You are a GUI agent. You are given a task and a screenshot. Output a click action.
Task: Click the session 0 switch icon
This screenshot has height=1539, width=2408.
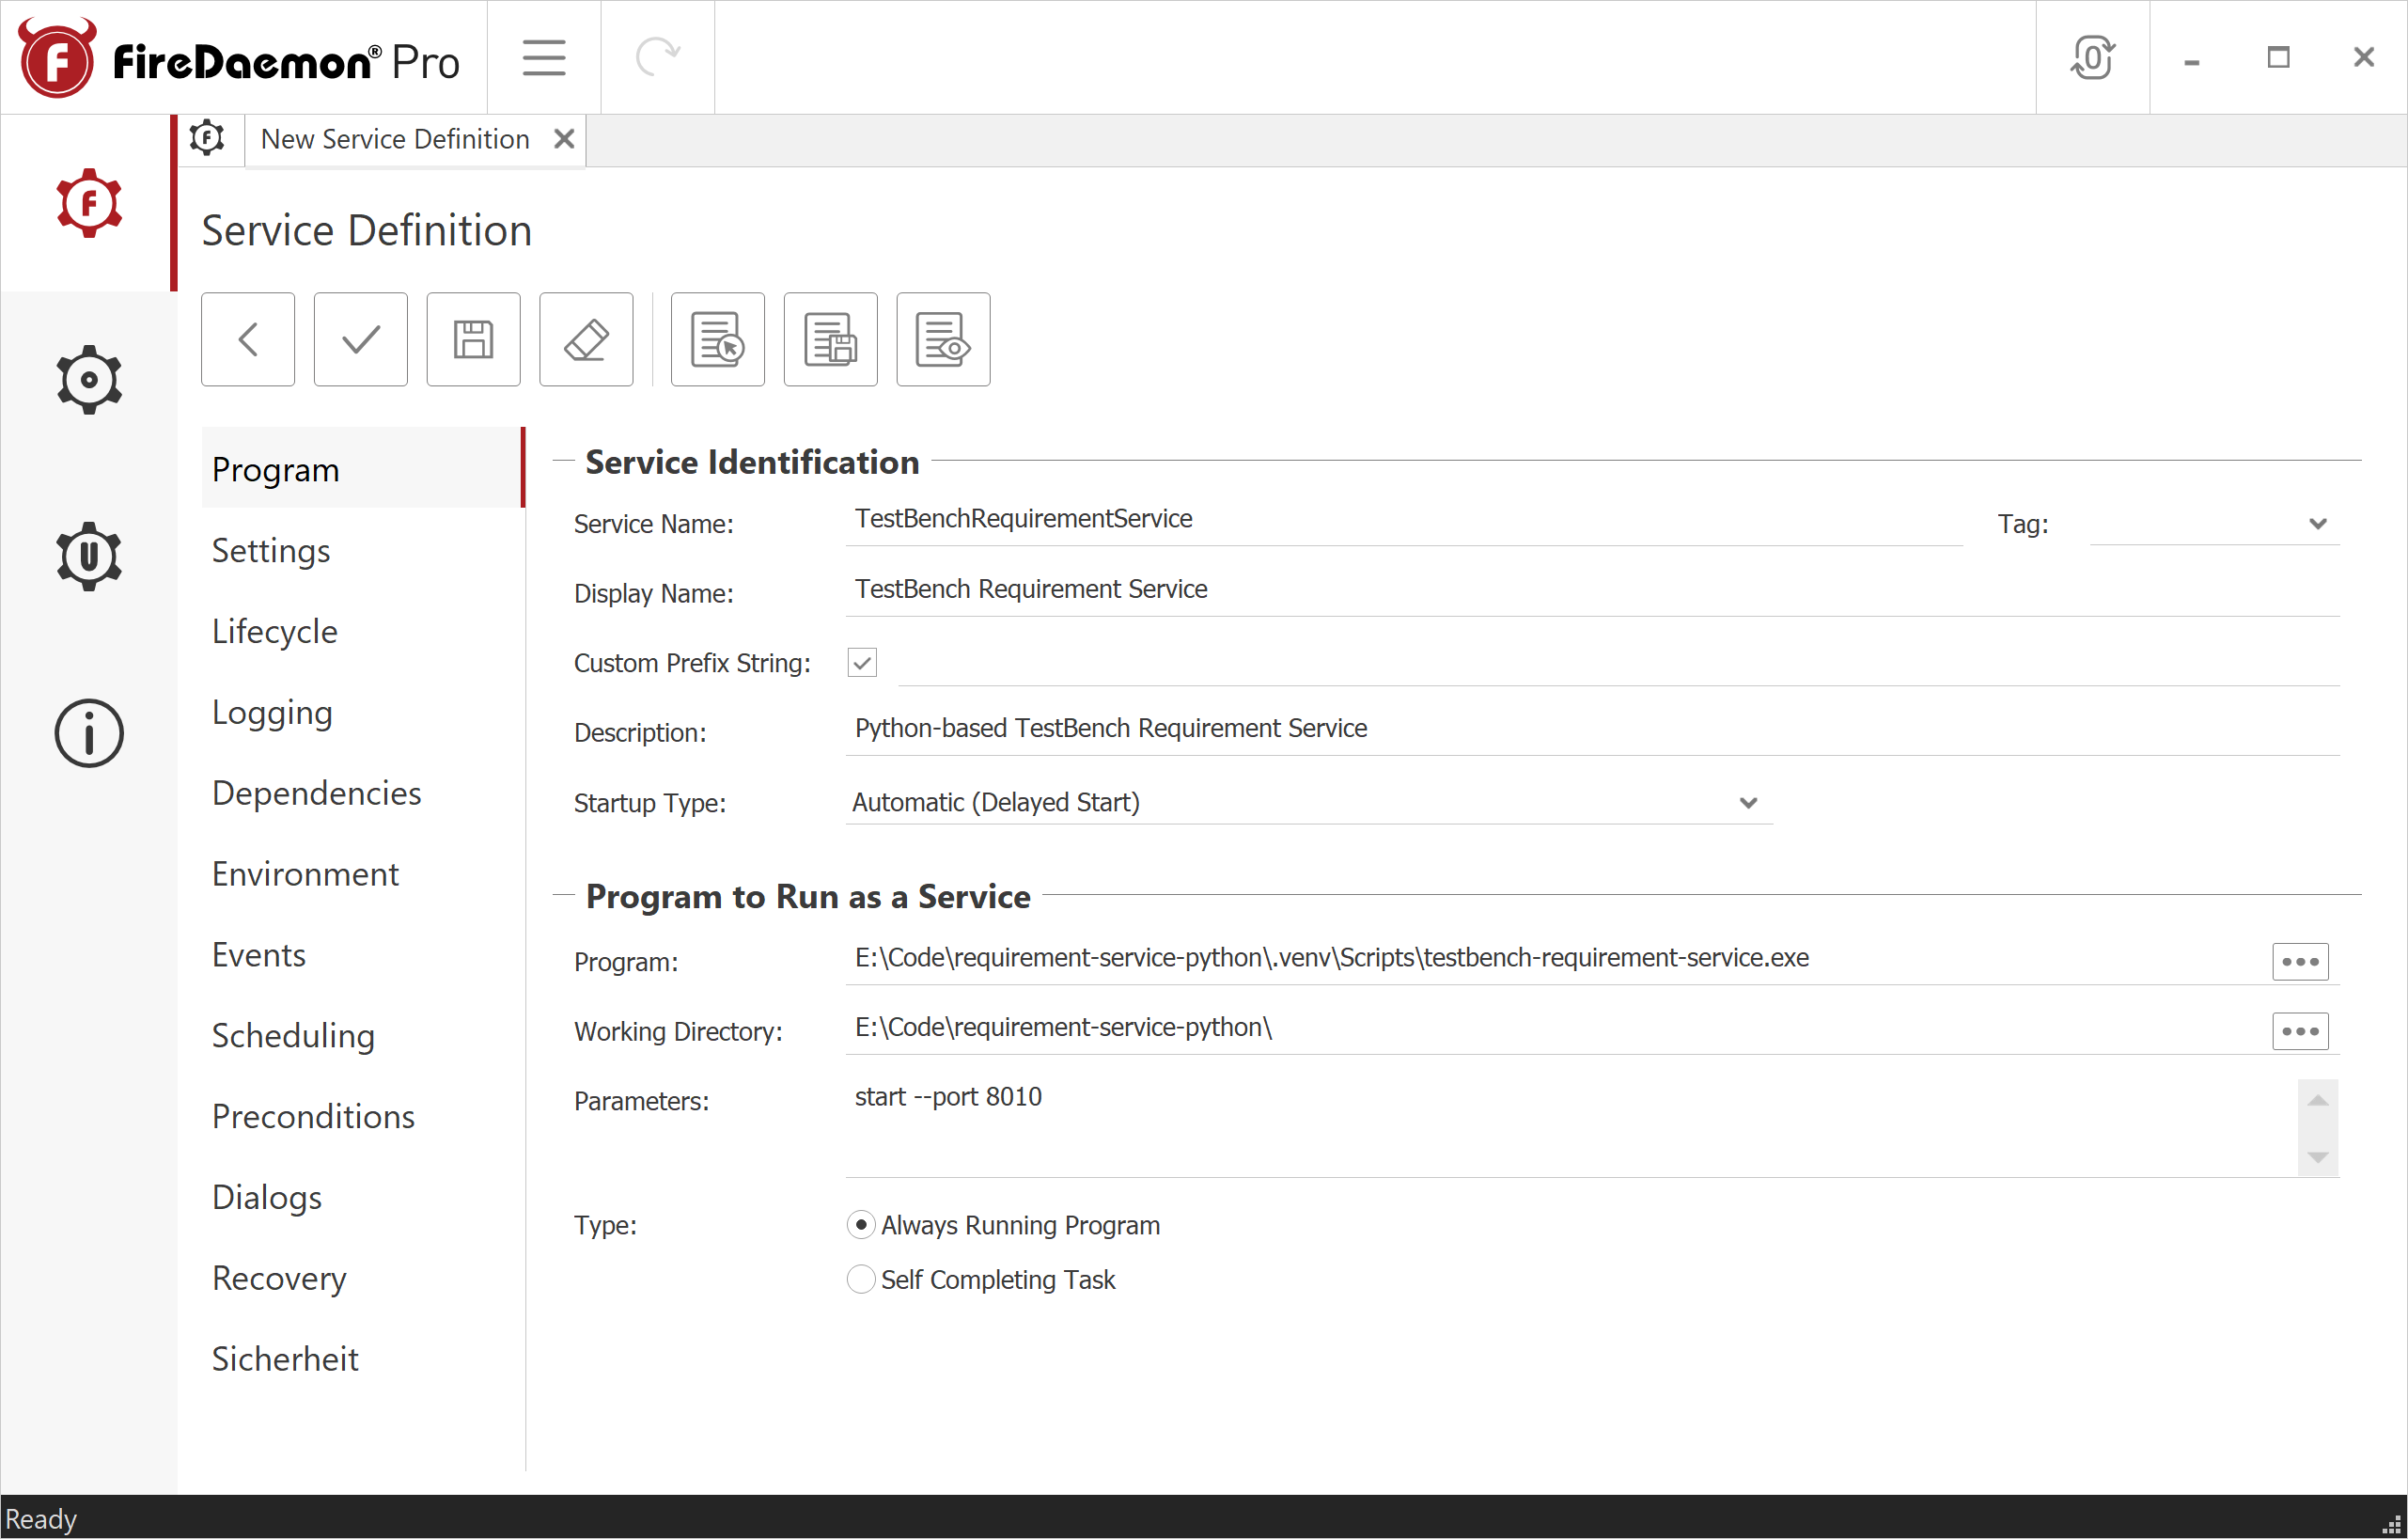2092,57
